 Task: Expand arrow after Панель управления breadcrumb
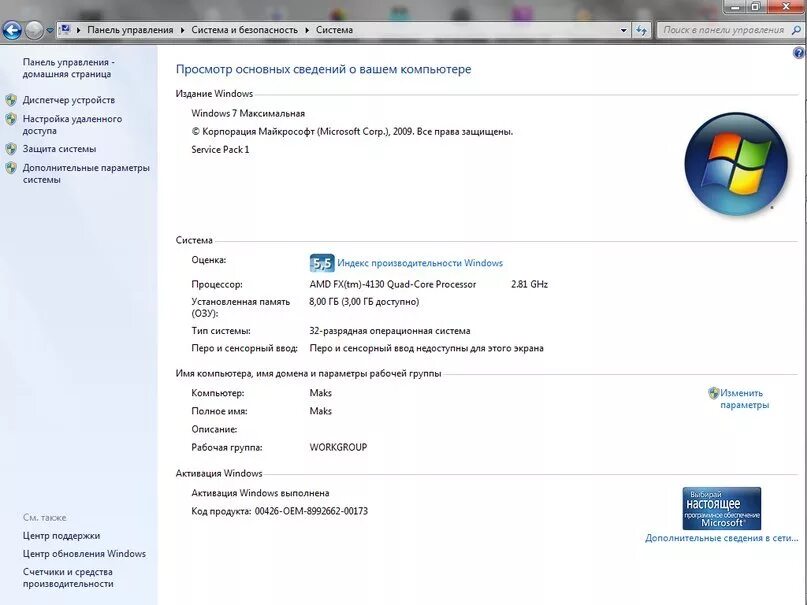183,30
